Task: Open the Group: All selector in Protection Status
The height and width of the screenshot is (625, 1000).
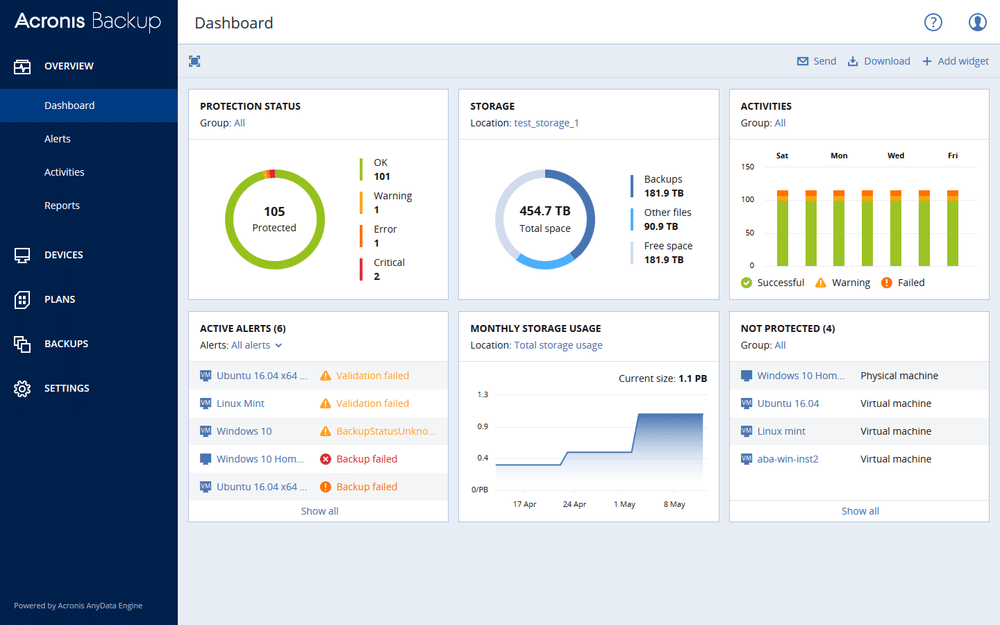Action: pyautogui.click(x=238, y=122)
